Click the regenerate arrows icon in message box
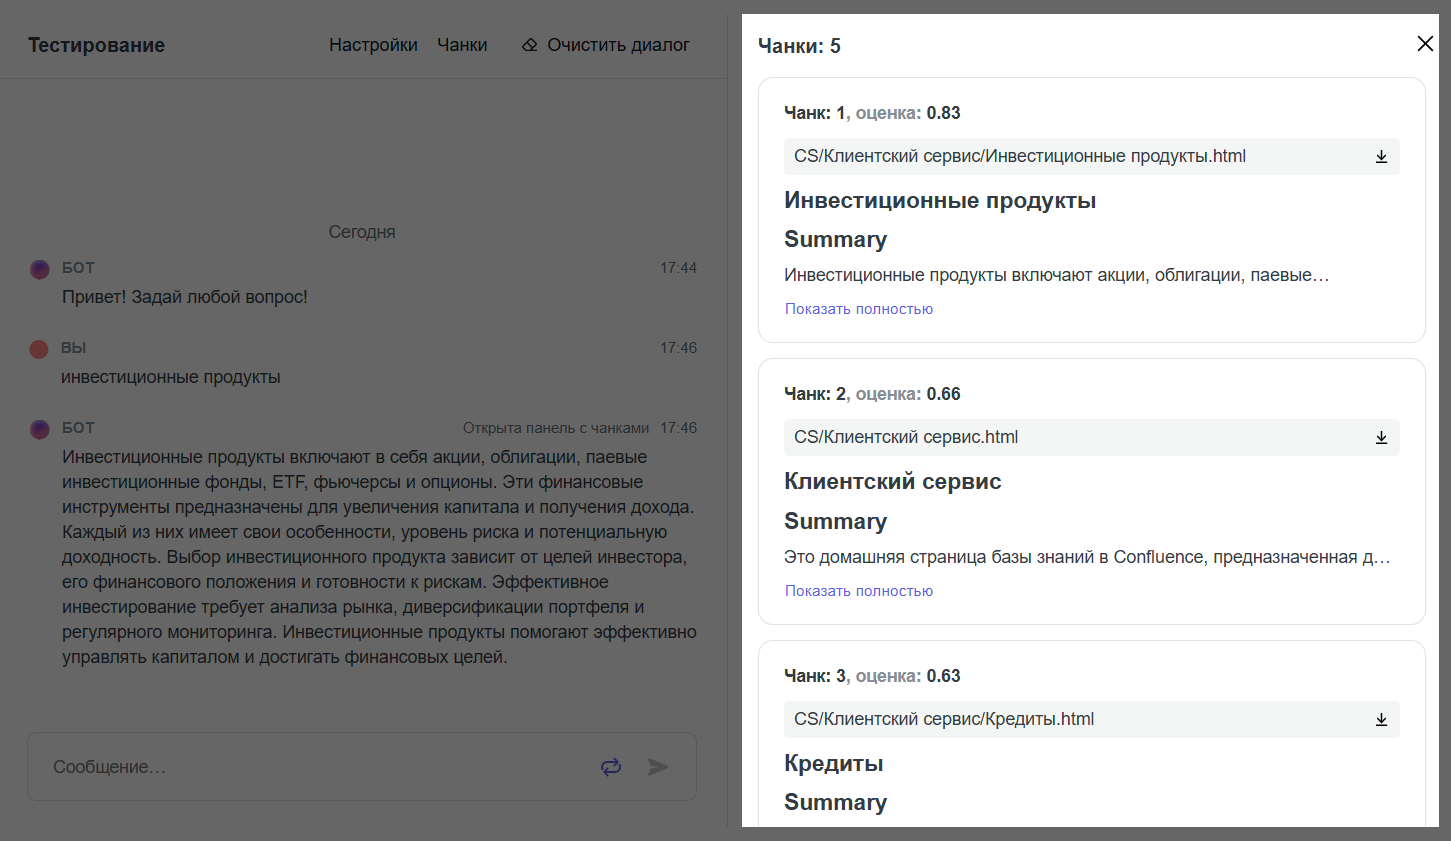This screenshot has height=841, width=1451. pyautogui.click(x=611, y=767)
